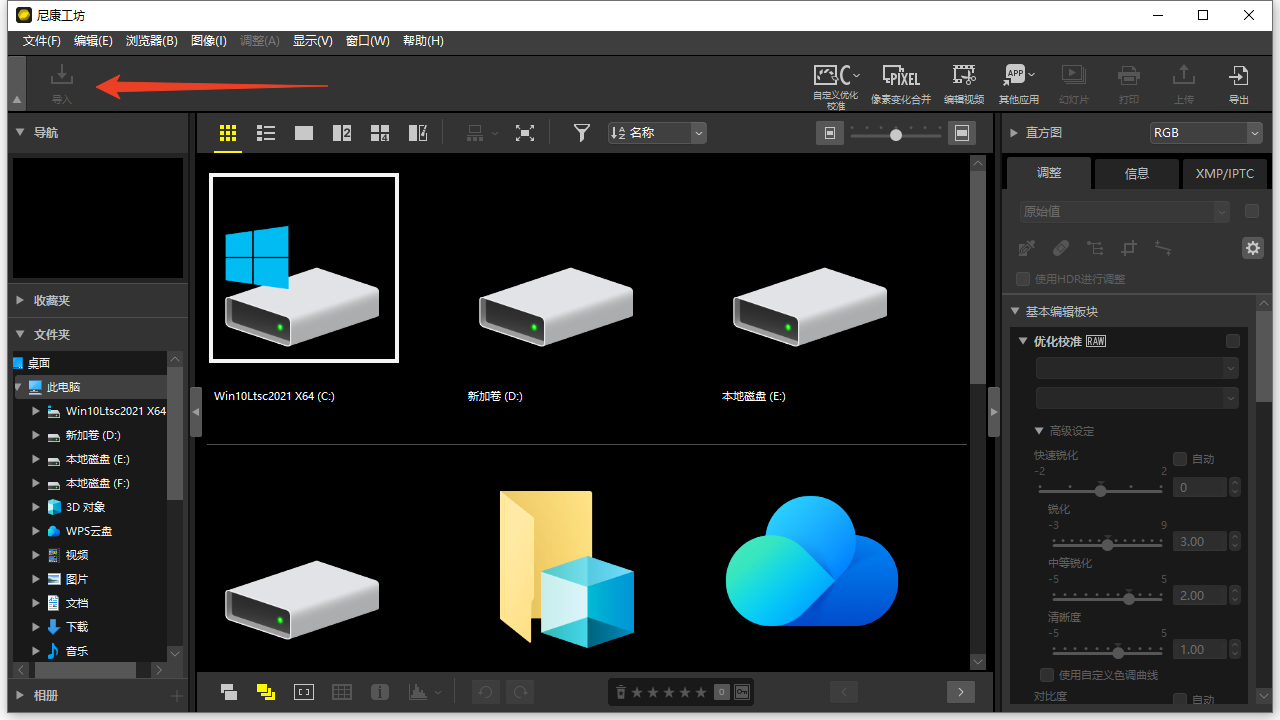Open adjustment settings gear icon
Image resolution: width=1280 pixels, height=720 pixels.
[1252, 248]
